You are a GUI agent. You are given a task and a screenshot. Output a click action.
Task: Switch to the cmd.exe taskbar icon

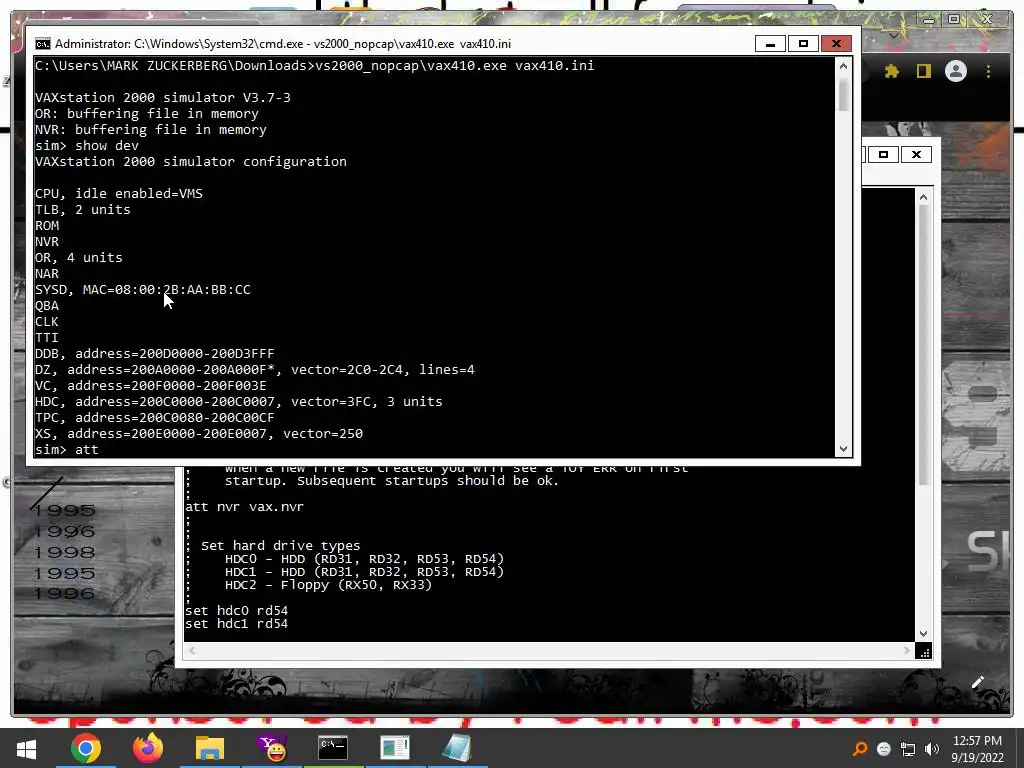(x=333, y=748)
